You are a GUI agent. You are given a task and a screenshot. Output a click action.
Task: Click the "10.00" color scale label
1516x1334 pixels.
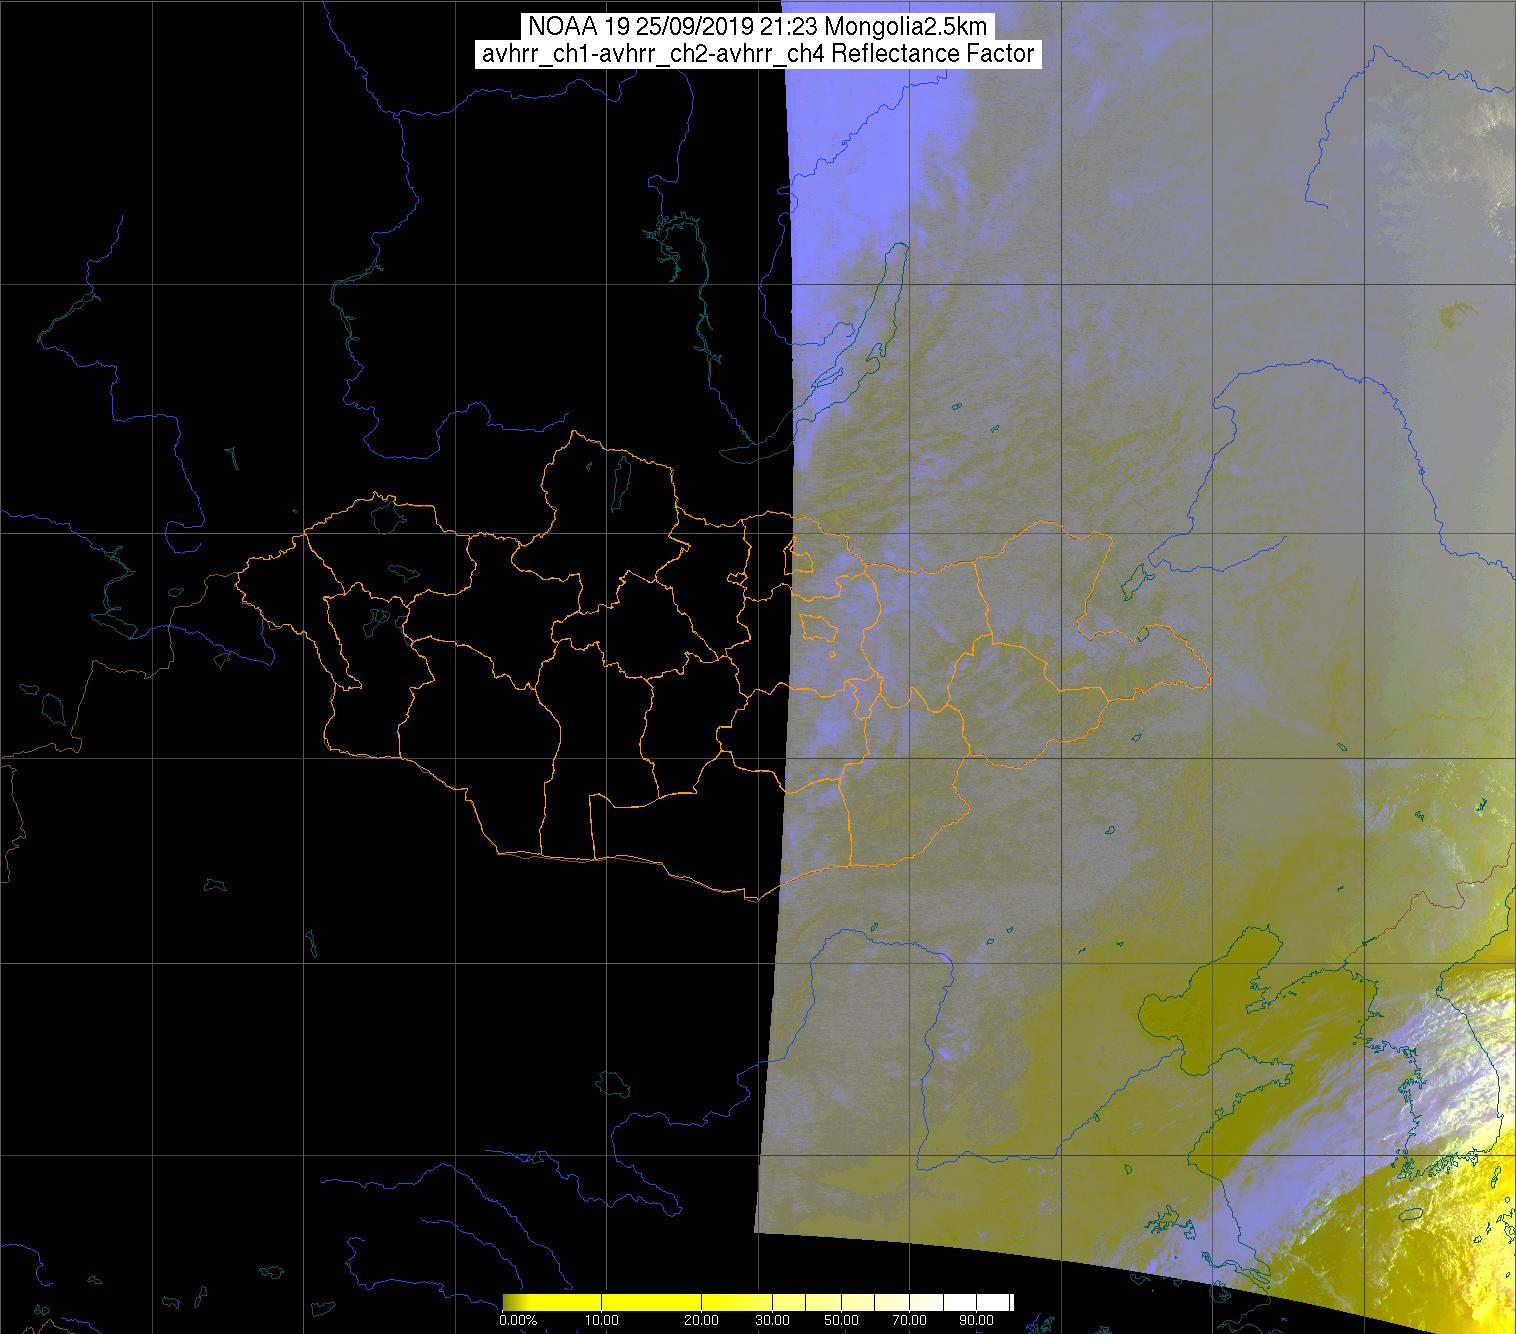coord(600,1320)
